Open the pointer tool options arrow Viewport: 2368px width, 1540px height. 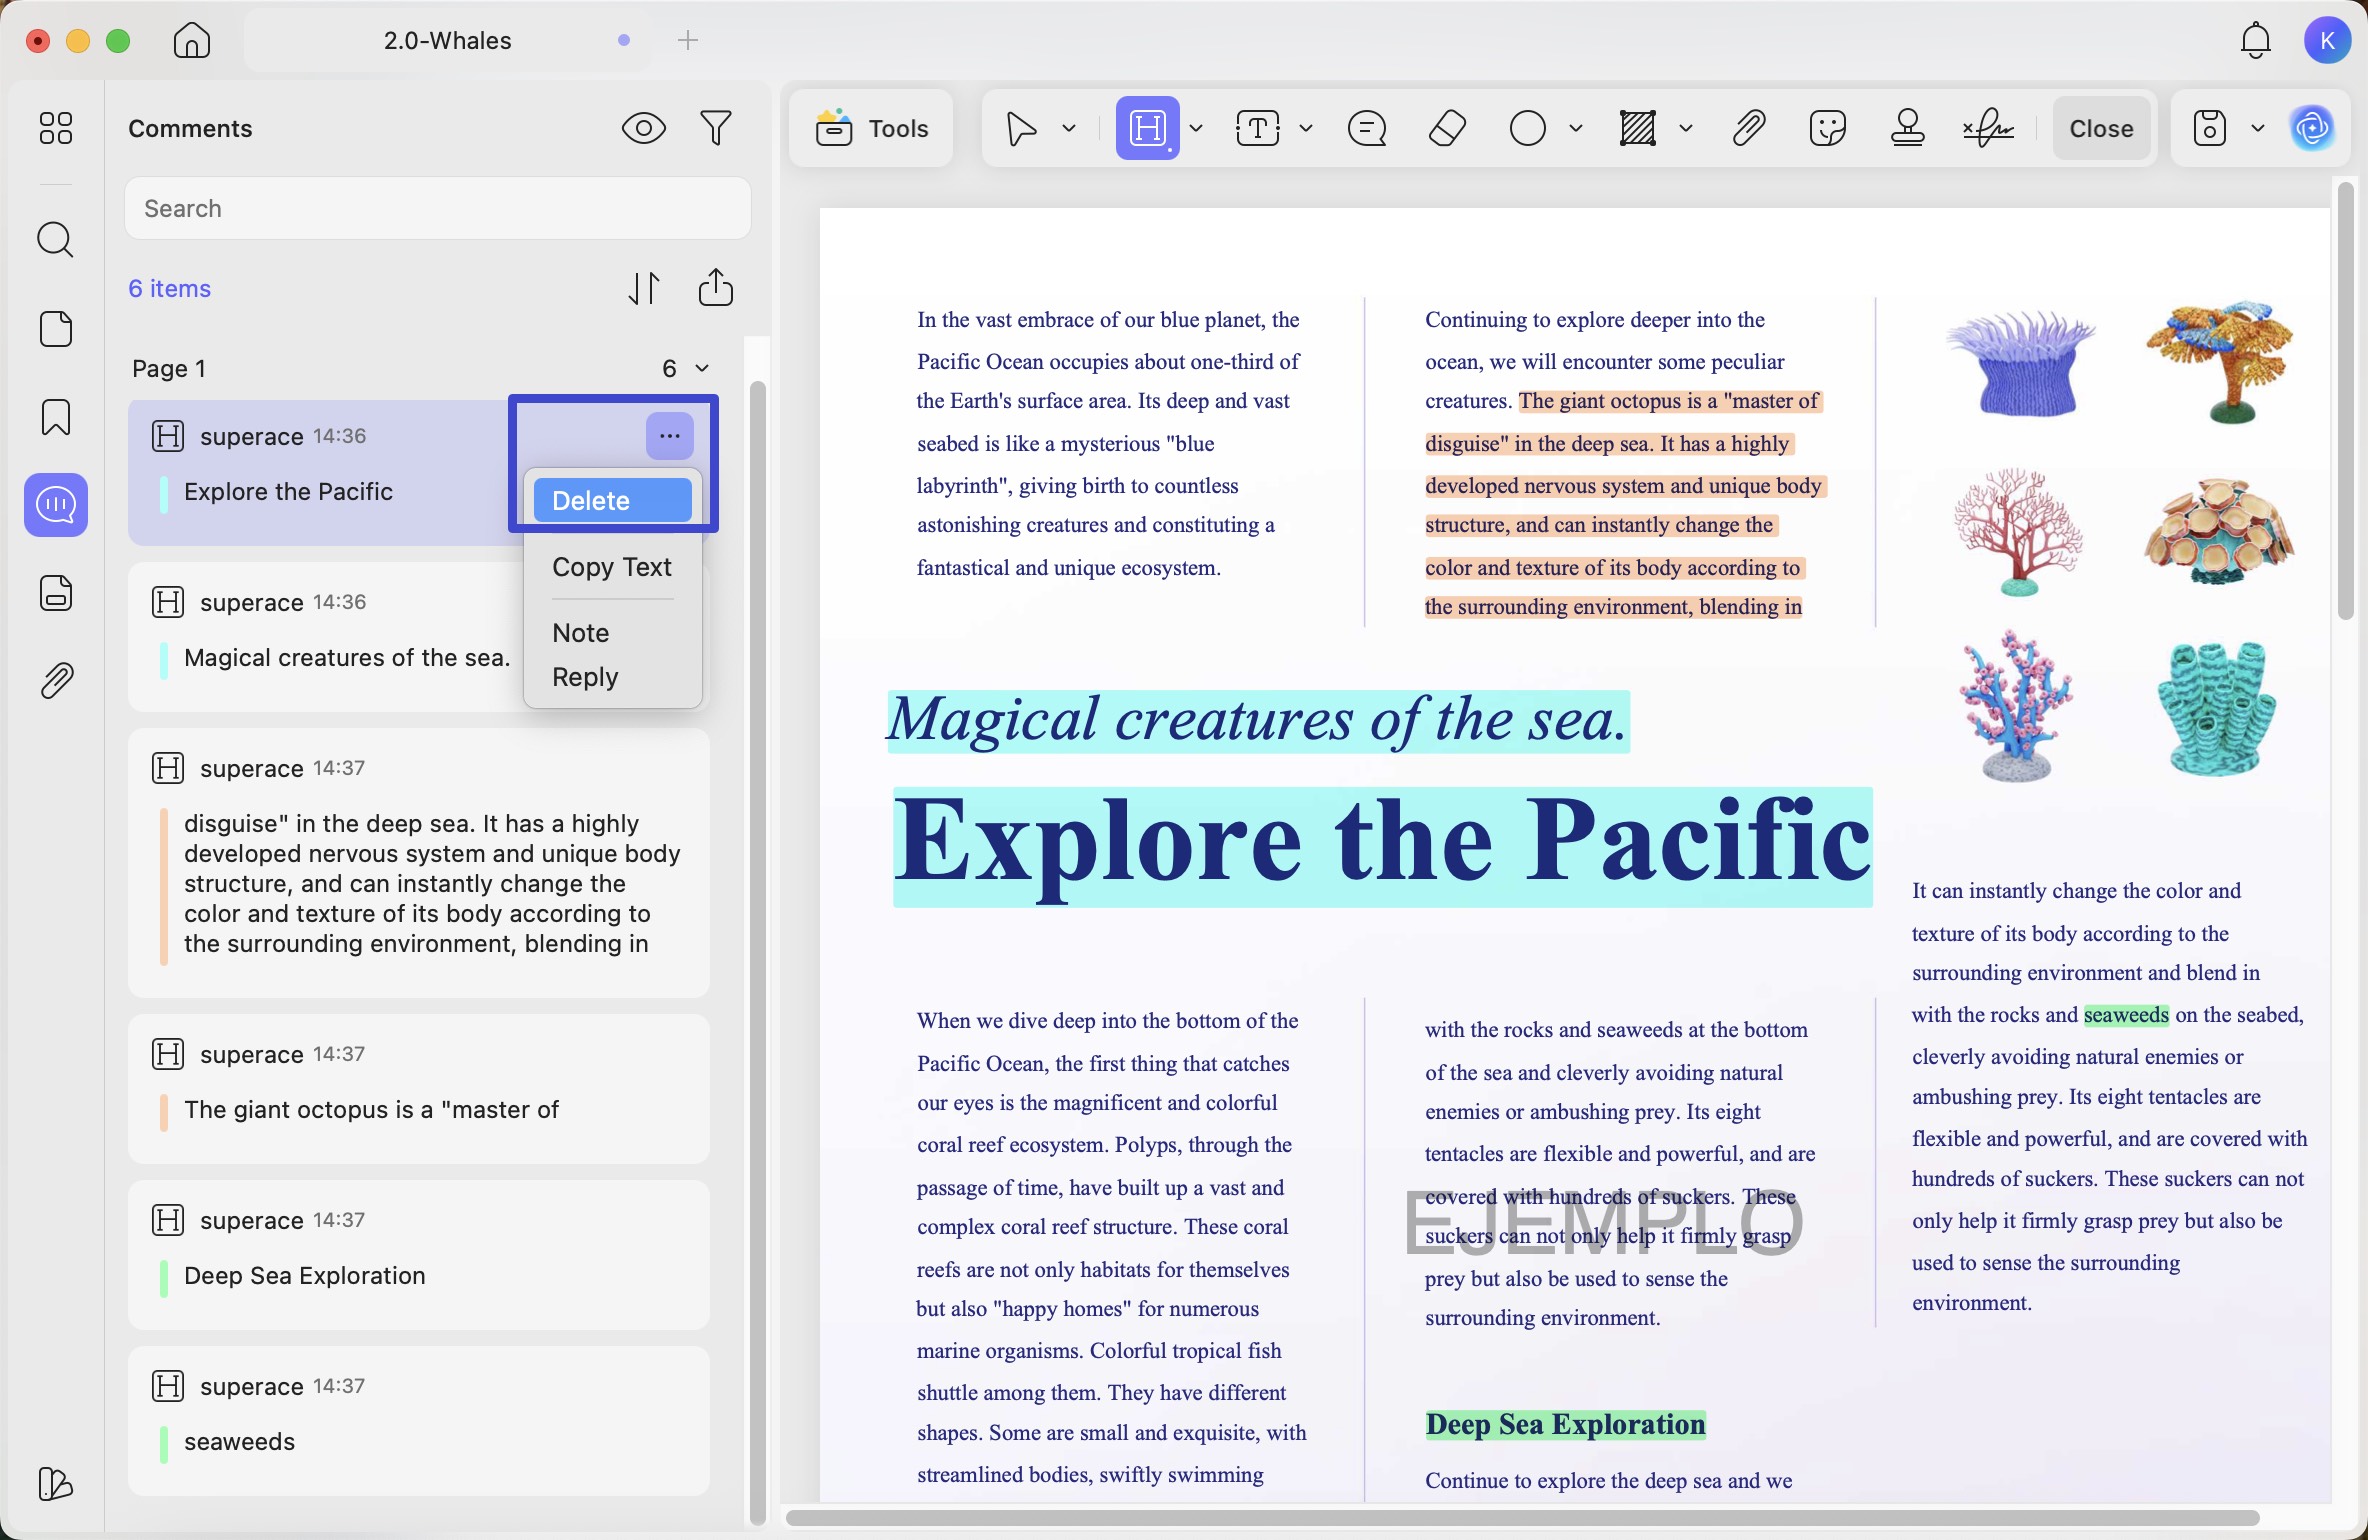[x=1069, y=129]
